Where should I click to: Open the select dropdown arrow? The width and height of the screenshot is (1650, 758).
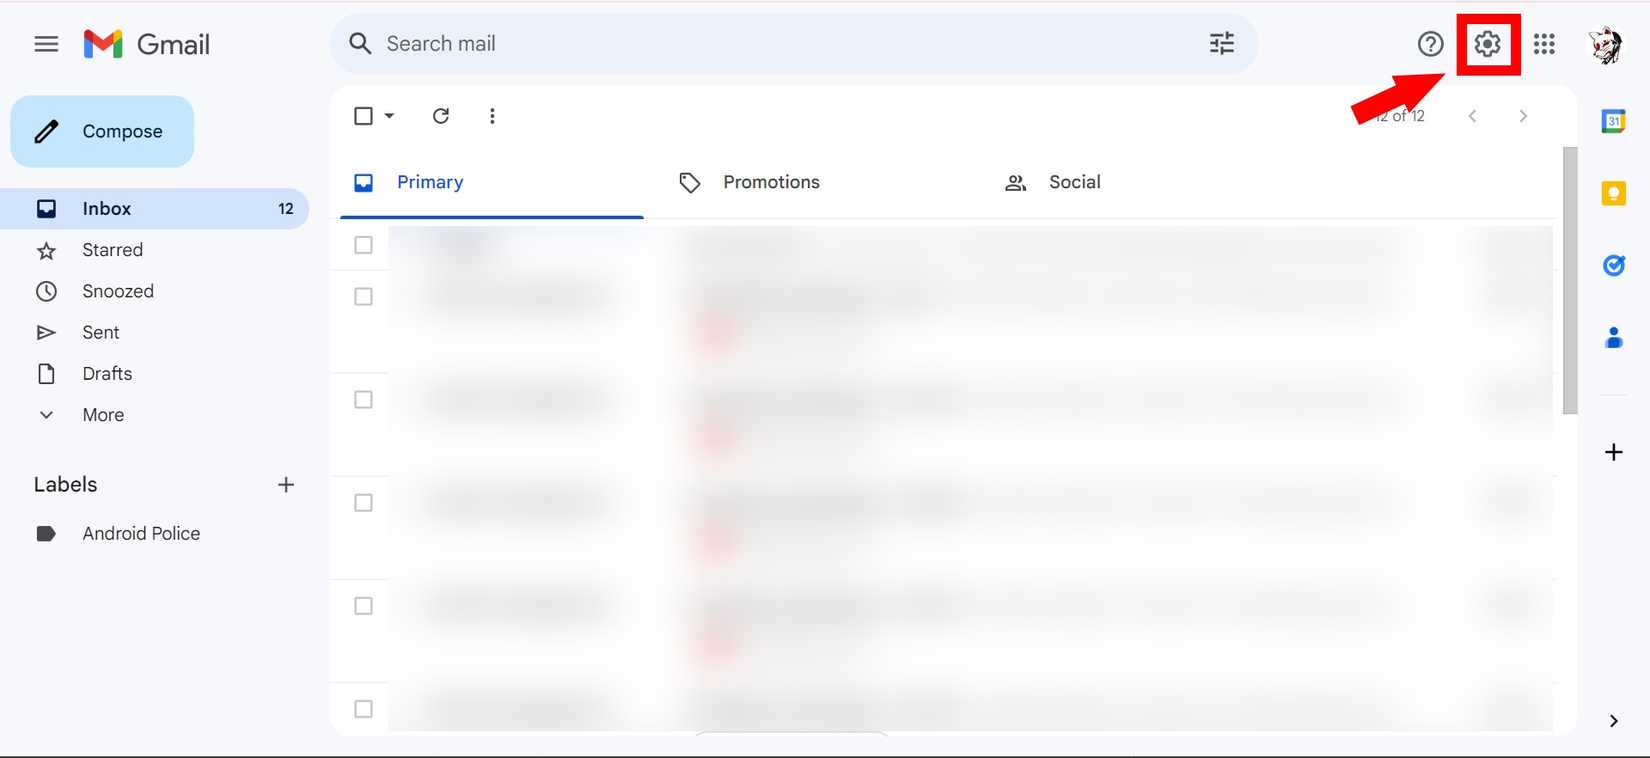coord(390,116)
